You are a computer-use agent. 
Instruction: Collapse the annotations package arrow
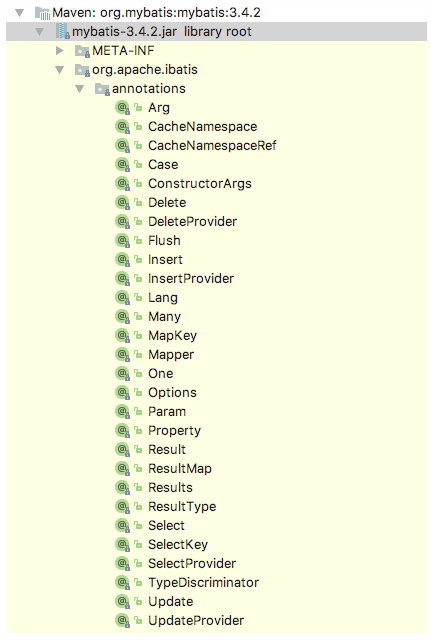click(80, 89)
